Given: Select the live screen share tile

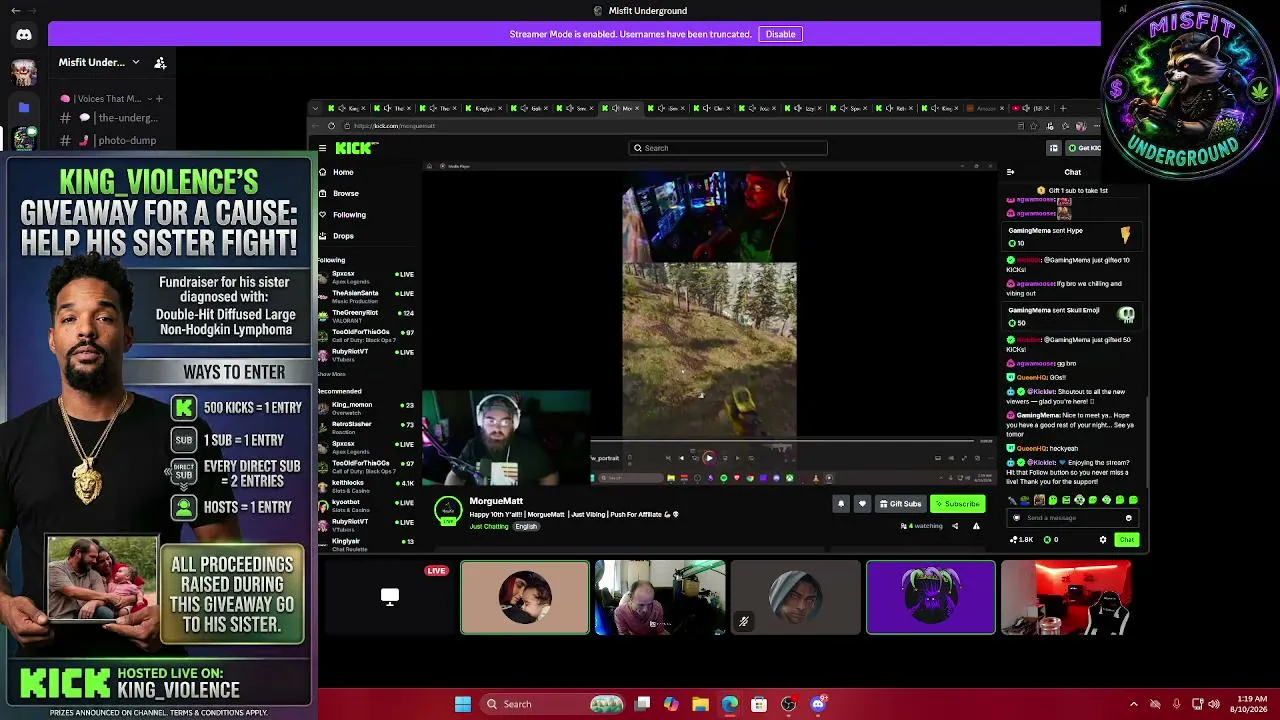Looking at the screenshot, I should [390, 598].
